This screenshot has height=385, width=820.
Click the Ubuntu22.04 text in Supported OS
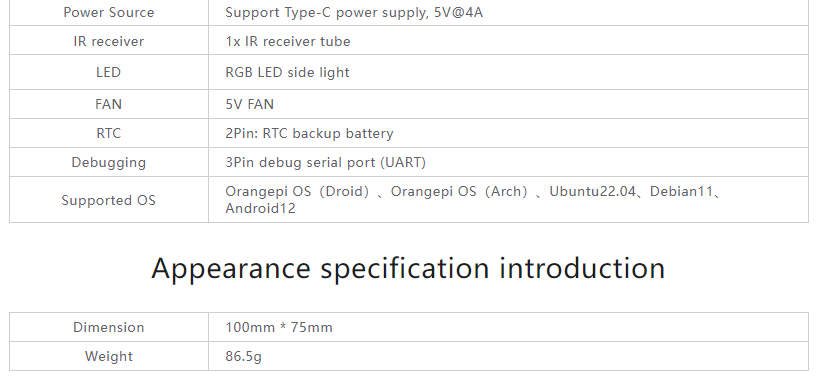click(593, 191)
